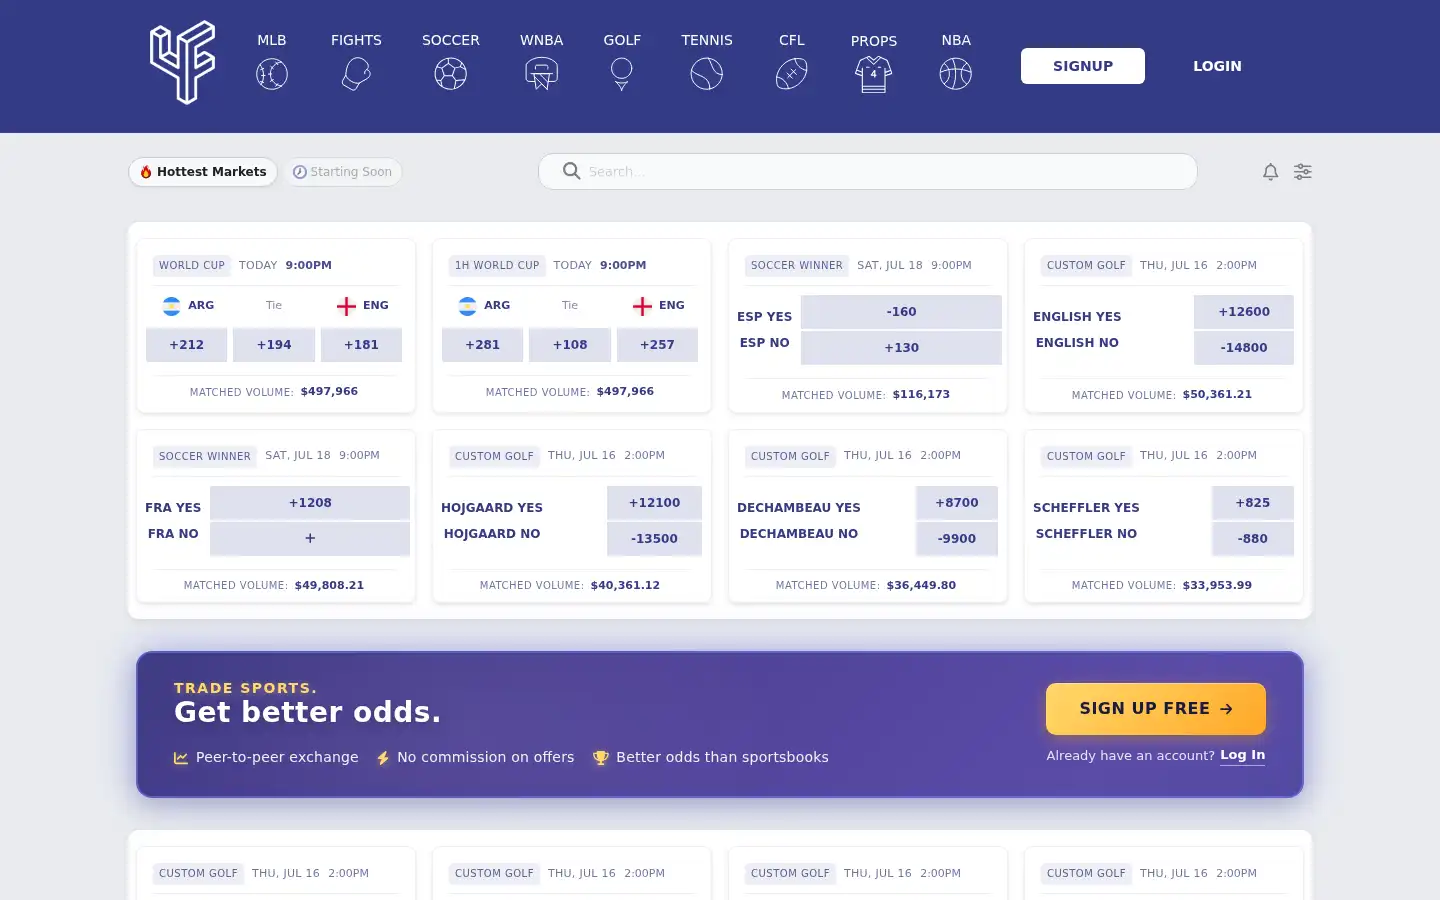Open the MLB baseball icon
The width and height of the screenshot is (1440, 900).
(x=272, y=74)
